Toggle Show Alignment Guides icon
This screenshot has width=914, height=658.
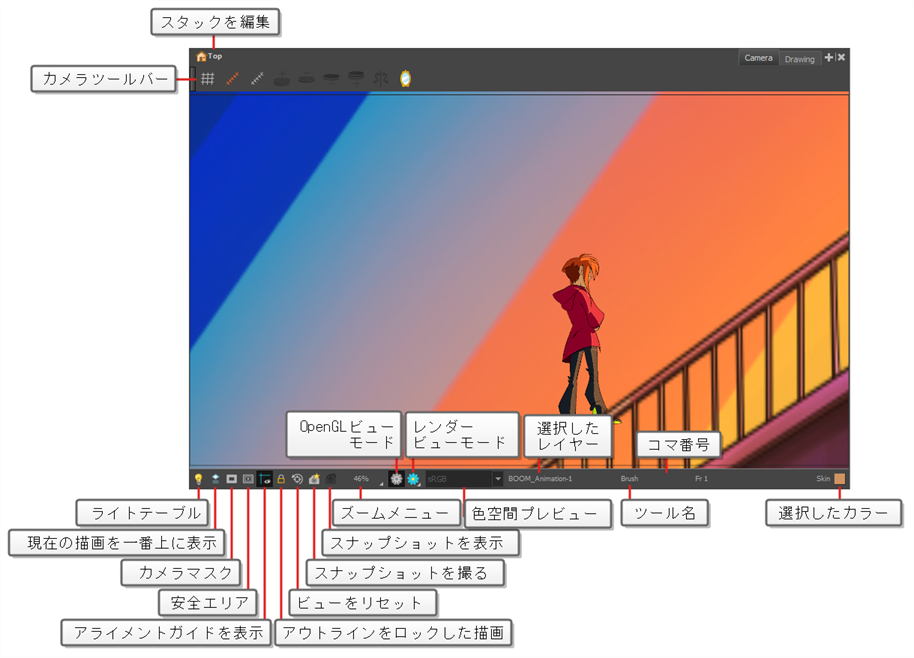click(265, 479)
